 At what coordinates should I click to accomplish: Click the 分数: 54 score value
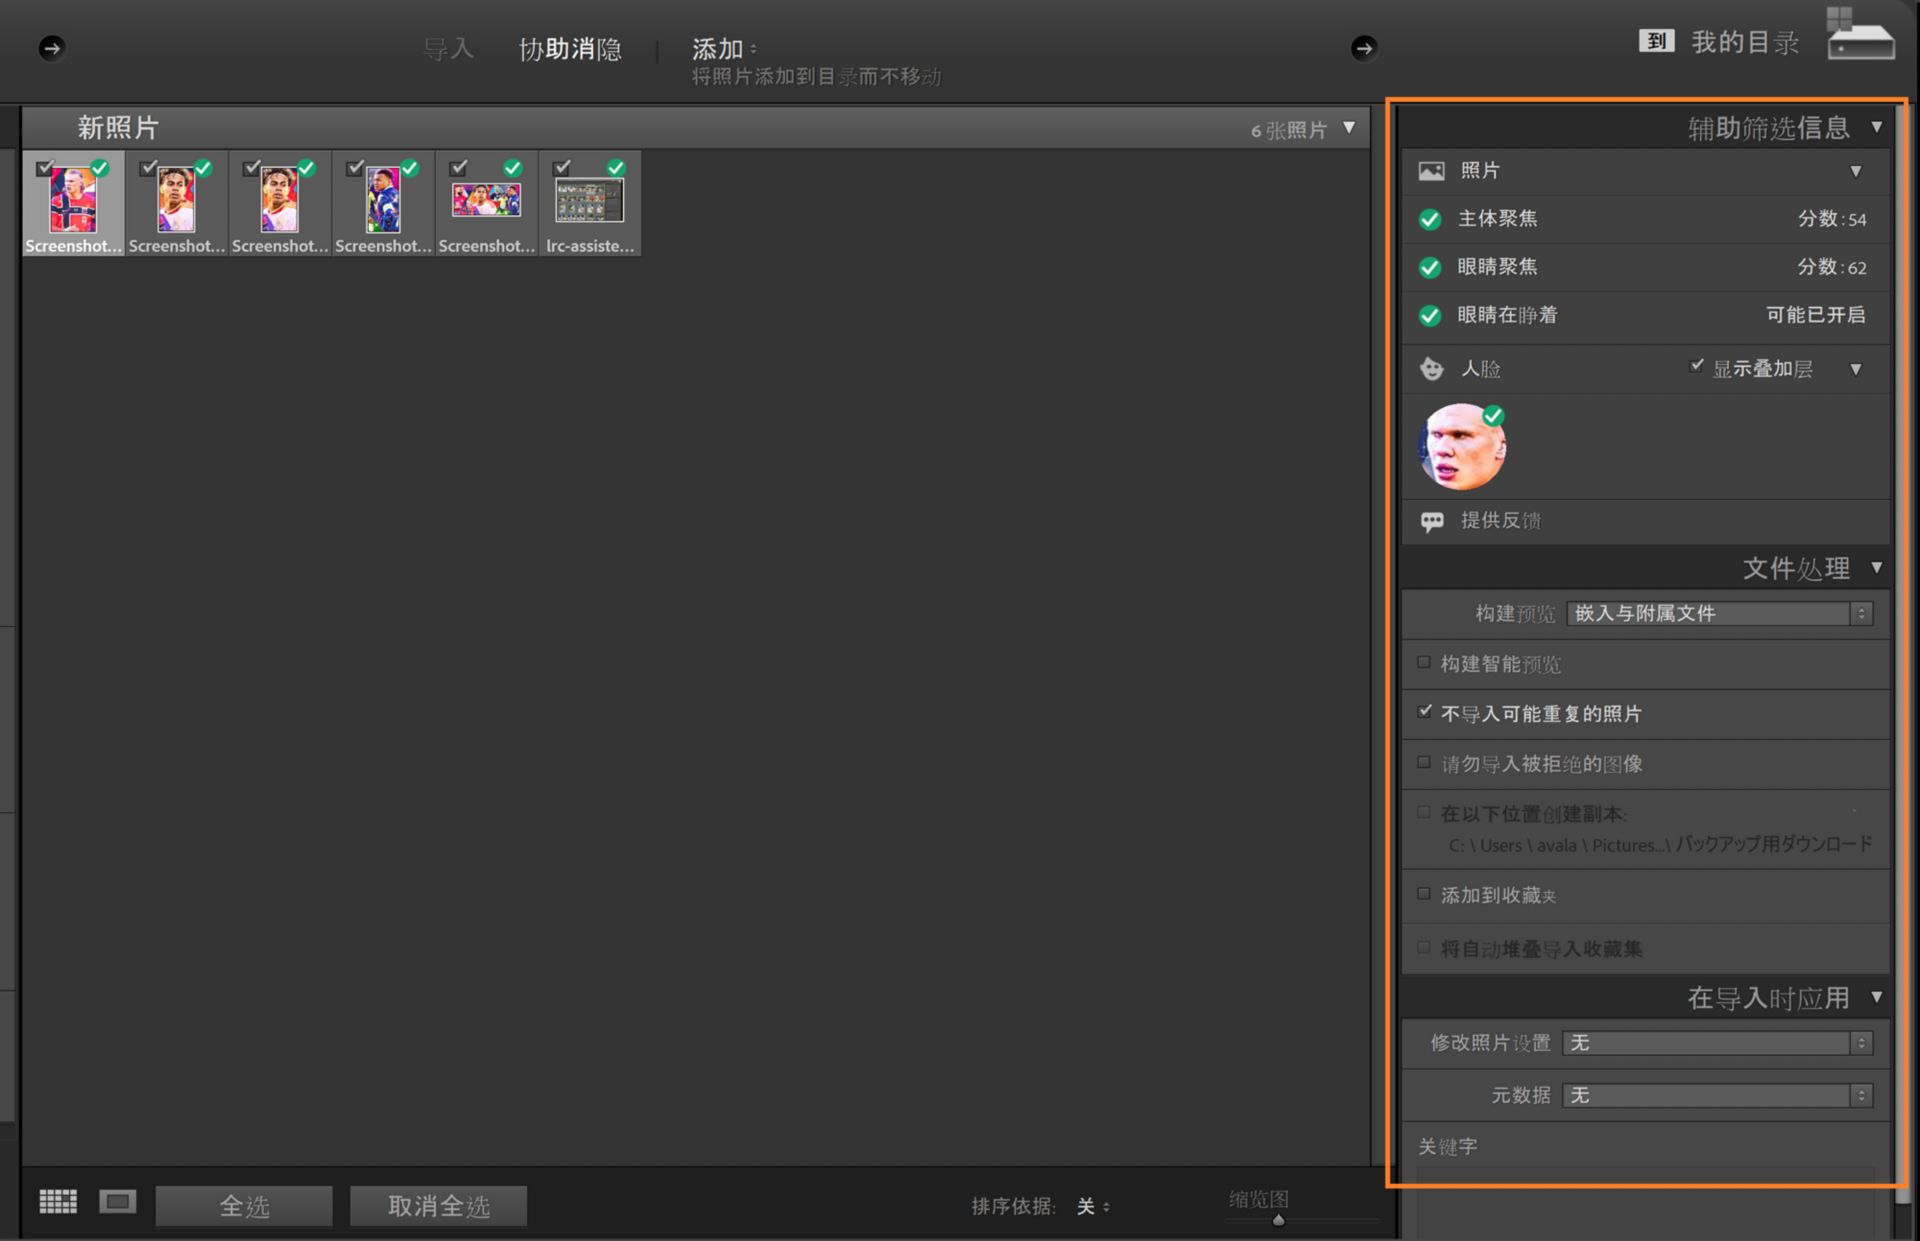point(1832,219)
